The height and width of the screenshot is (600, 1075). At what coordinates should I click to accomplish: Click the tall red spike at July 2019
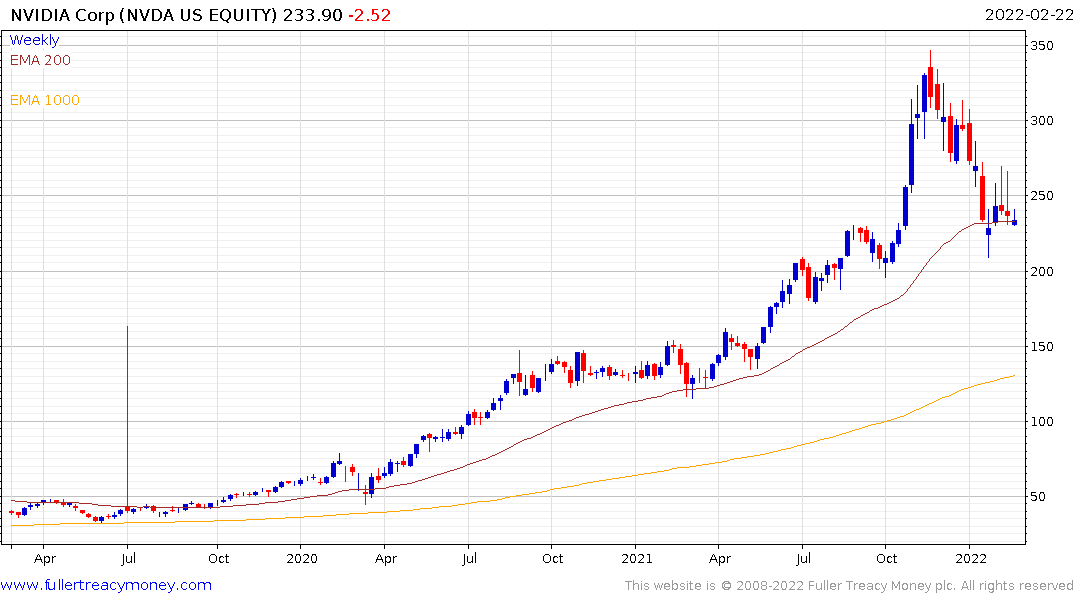[x=128, y=418]
